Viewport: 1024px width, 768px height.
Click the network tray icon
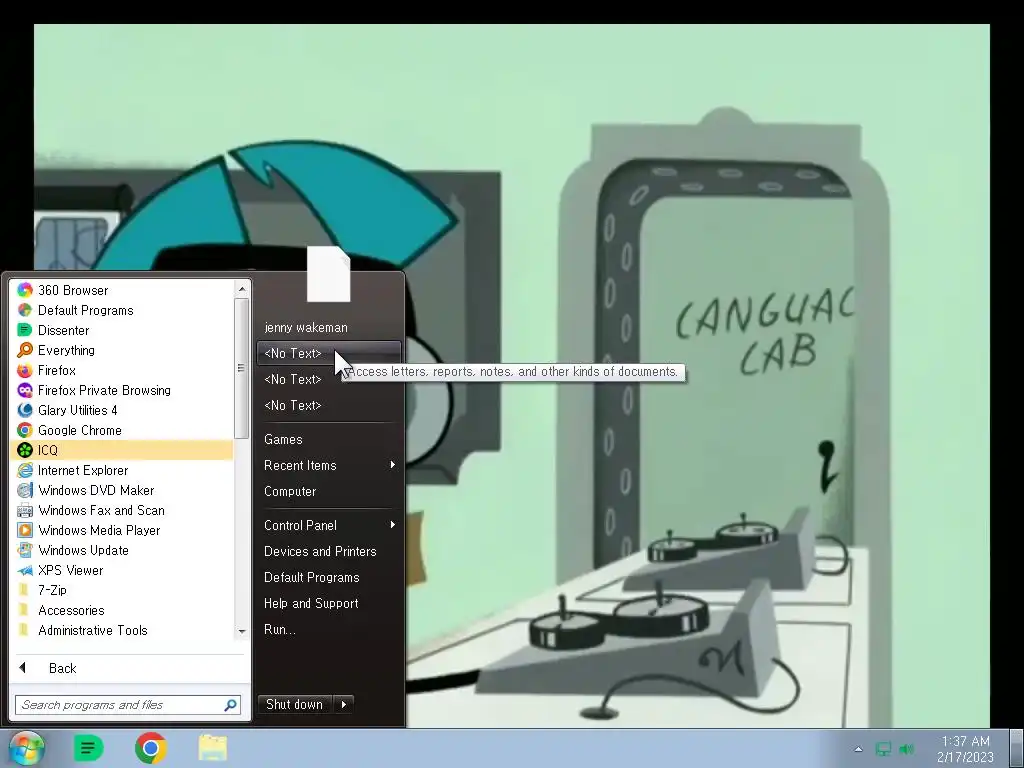[x=883, y=749]
